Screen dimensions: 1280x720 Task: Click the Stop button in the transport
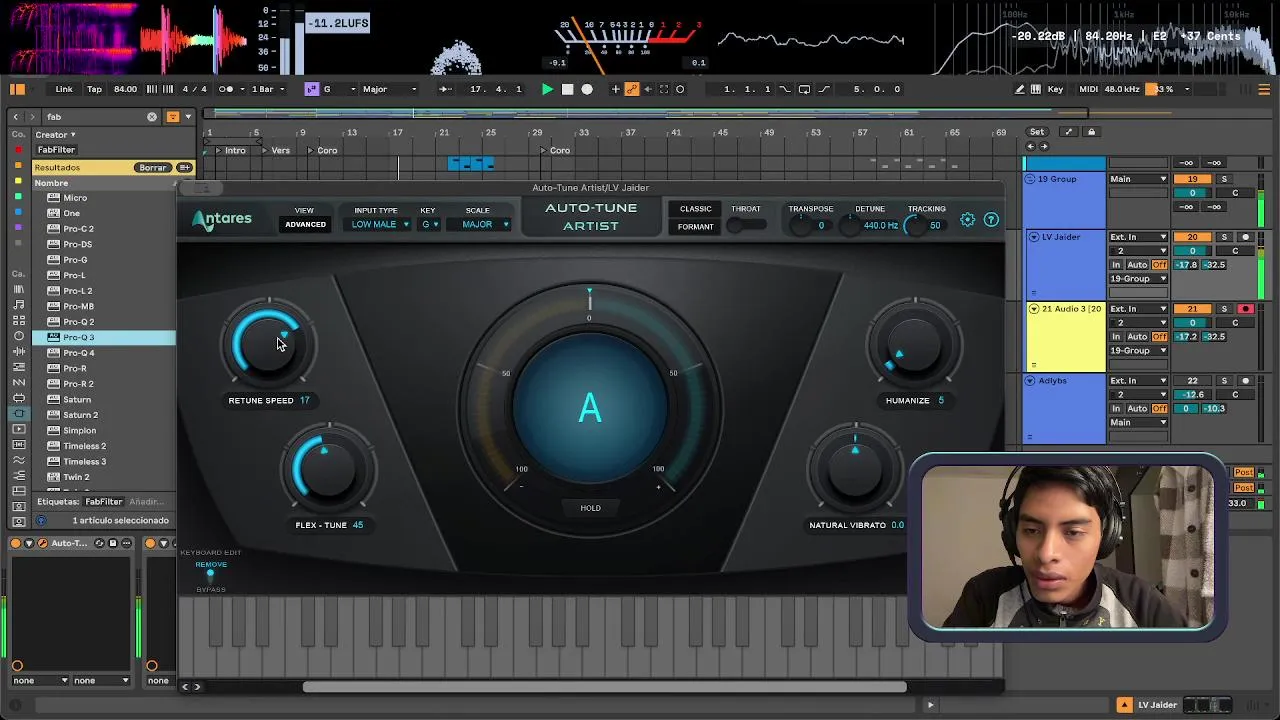[x=567, y=89]
